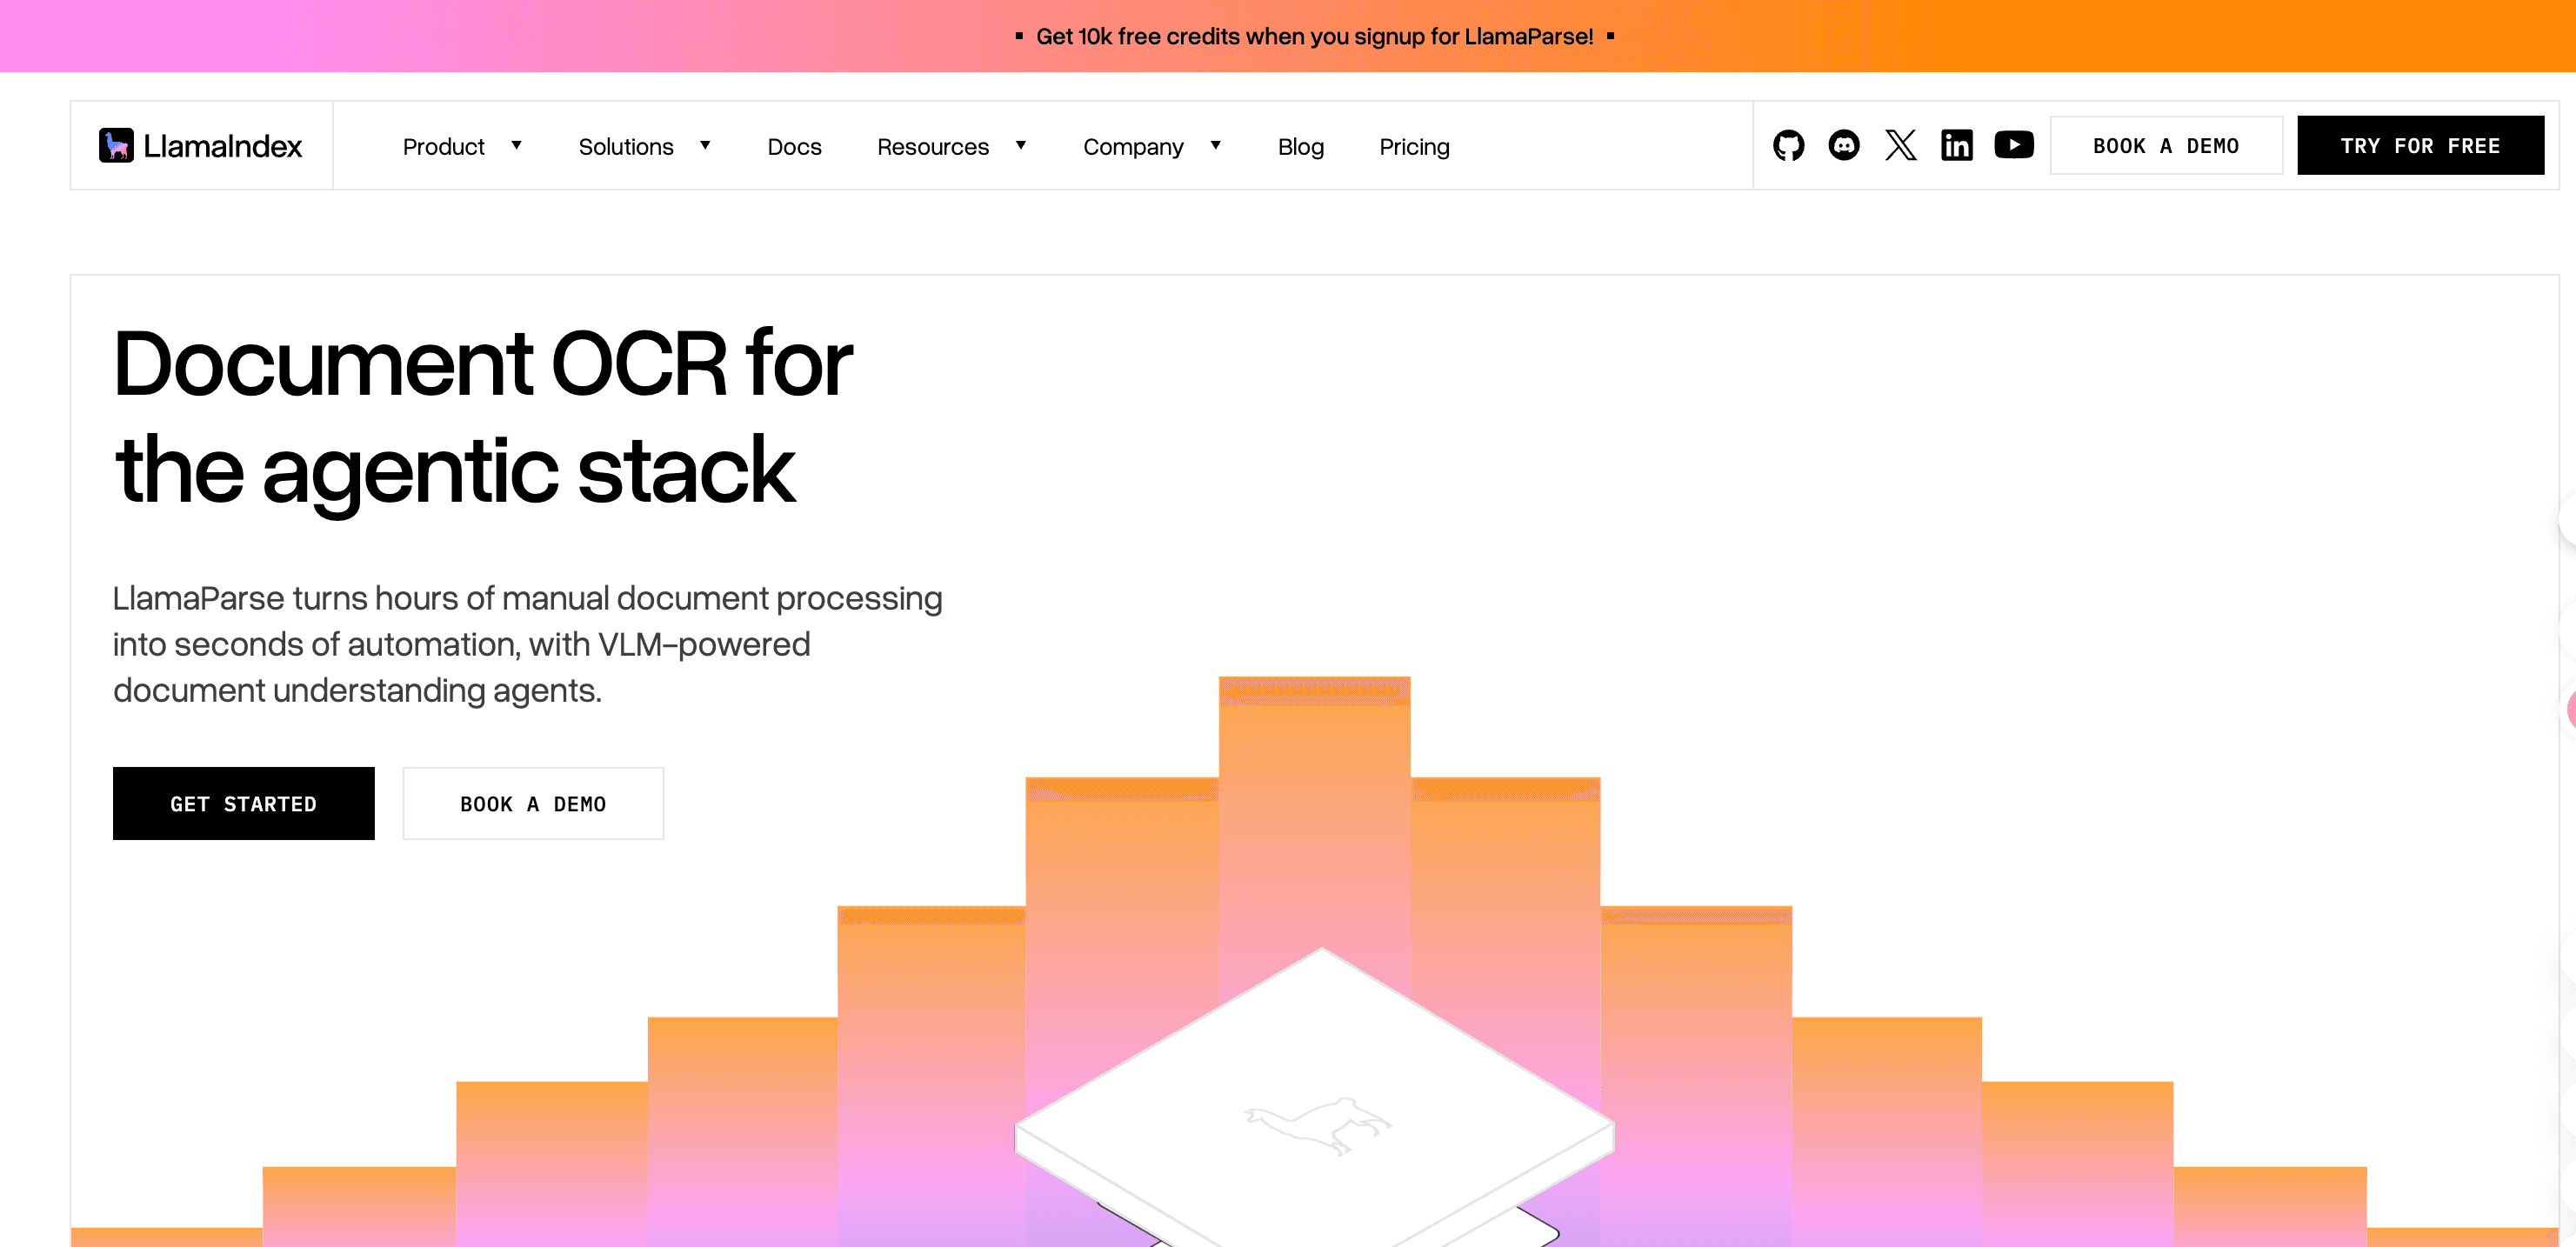Viewport: 2576px width, 1247px height.
Task: Expand the Company dropdown arrow
Action: pos(1215,146)
